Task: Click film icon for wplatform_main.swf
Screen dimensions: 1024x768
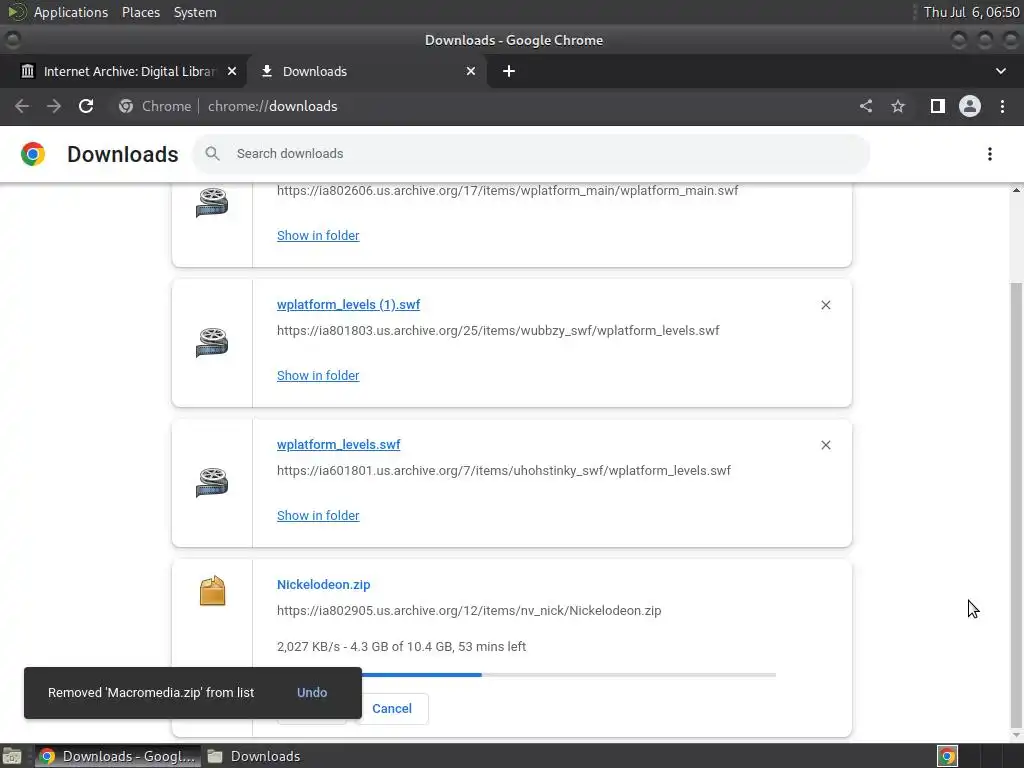Action: tap(212, 202)
